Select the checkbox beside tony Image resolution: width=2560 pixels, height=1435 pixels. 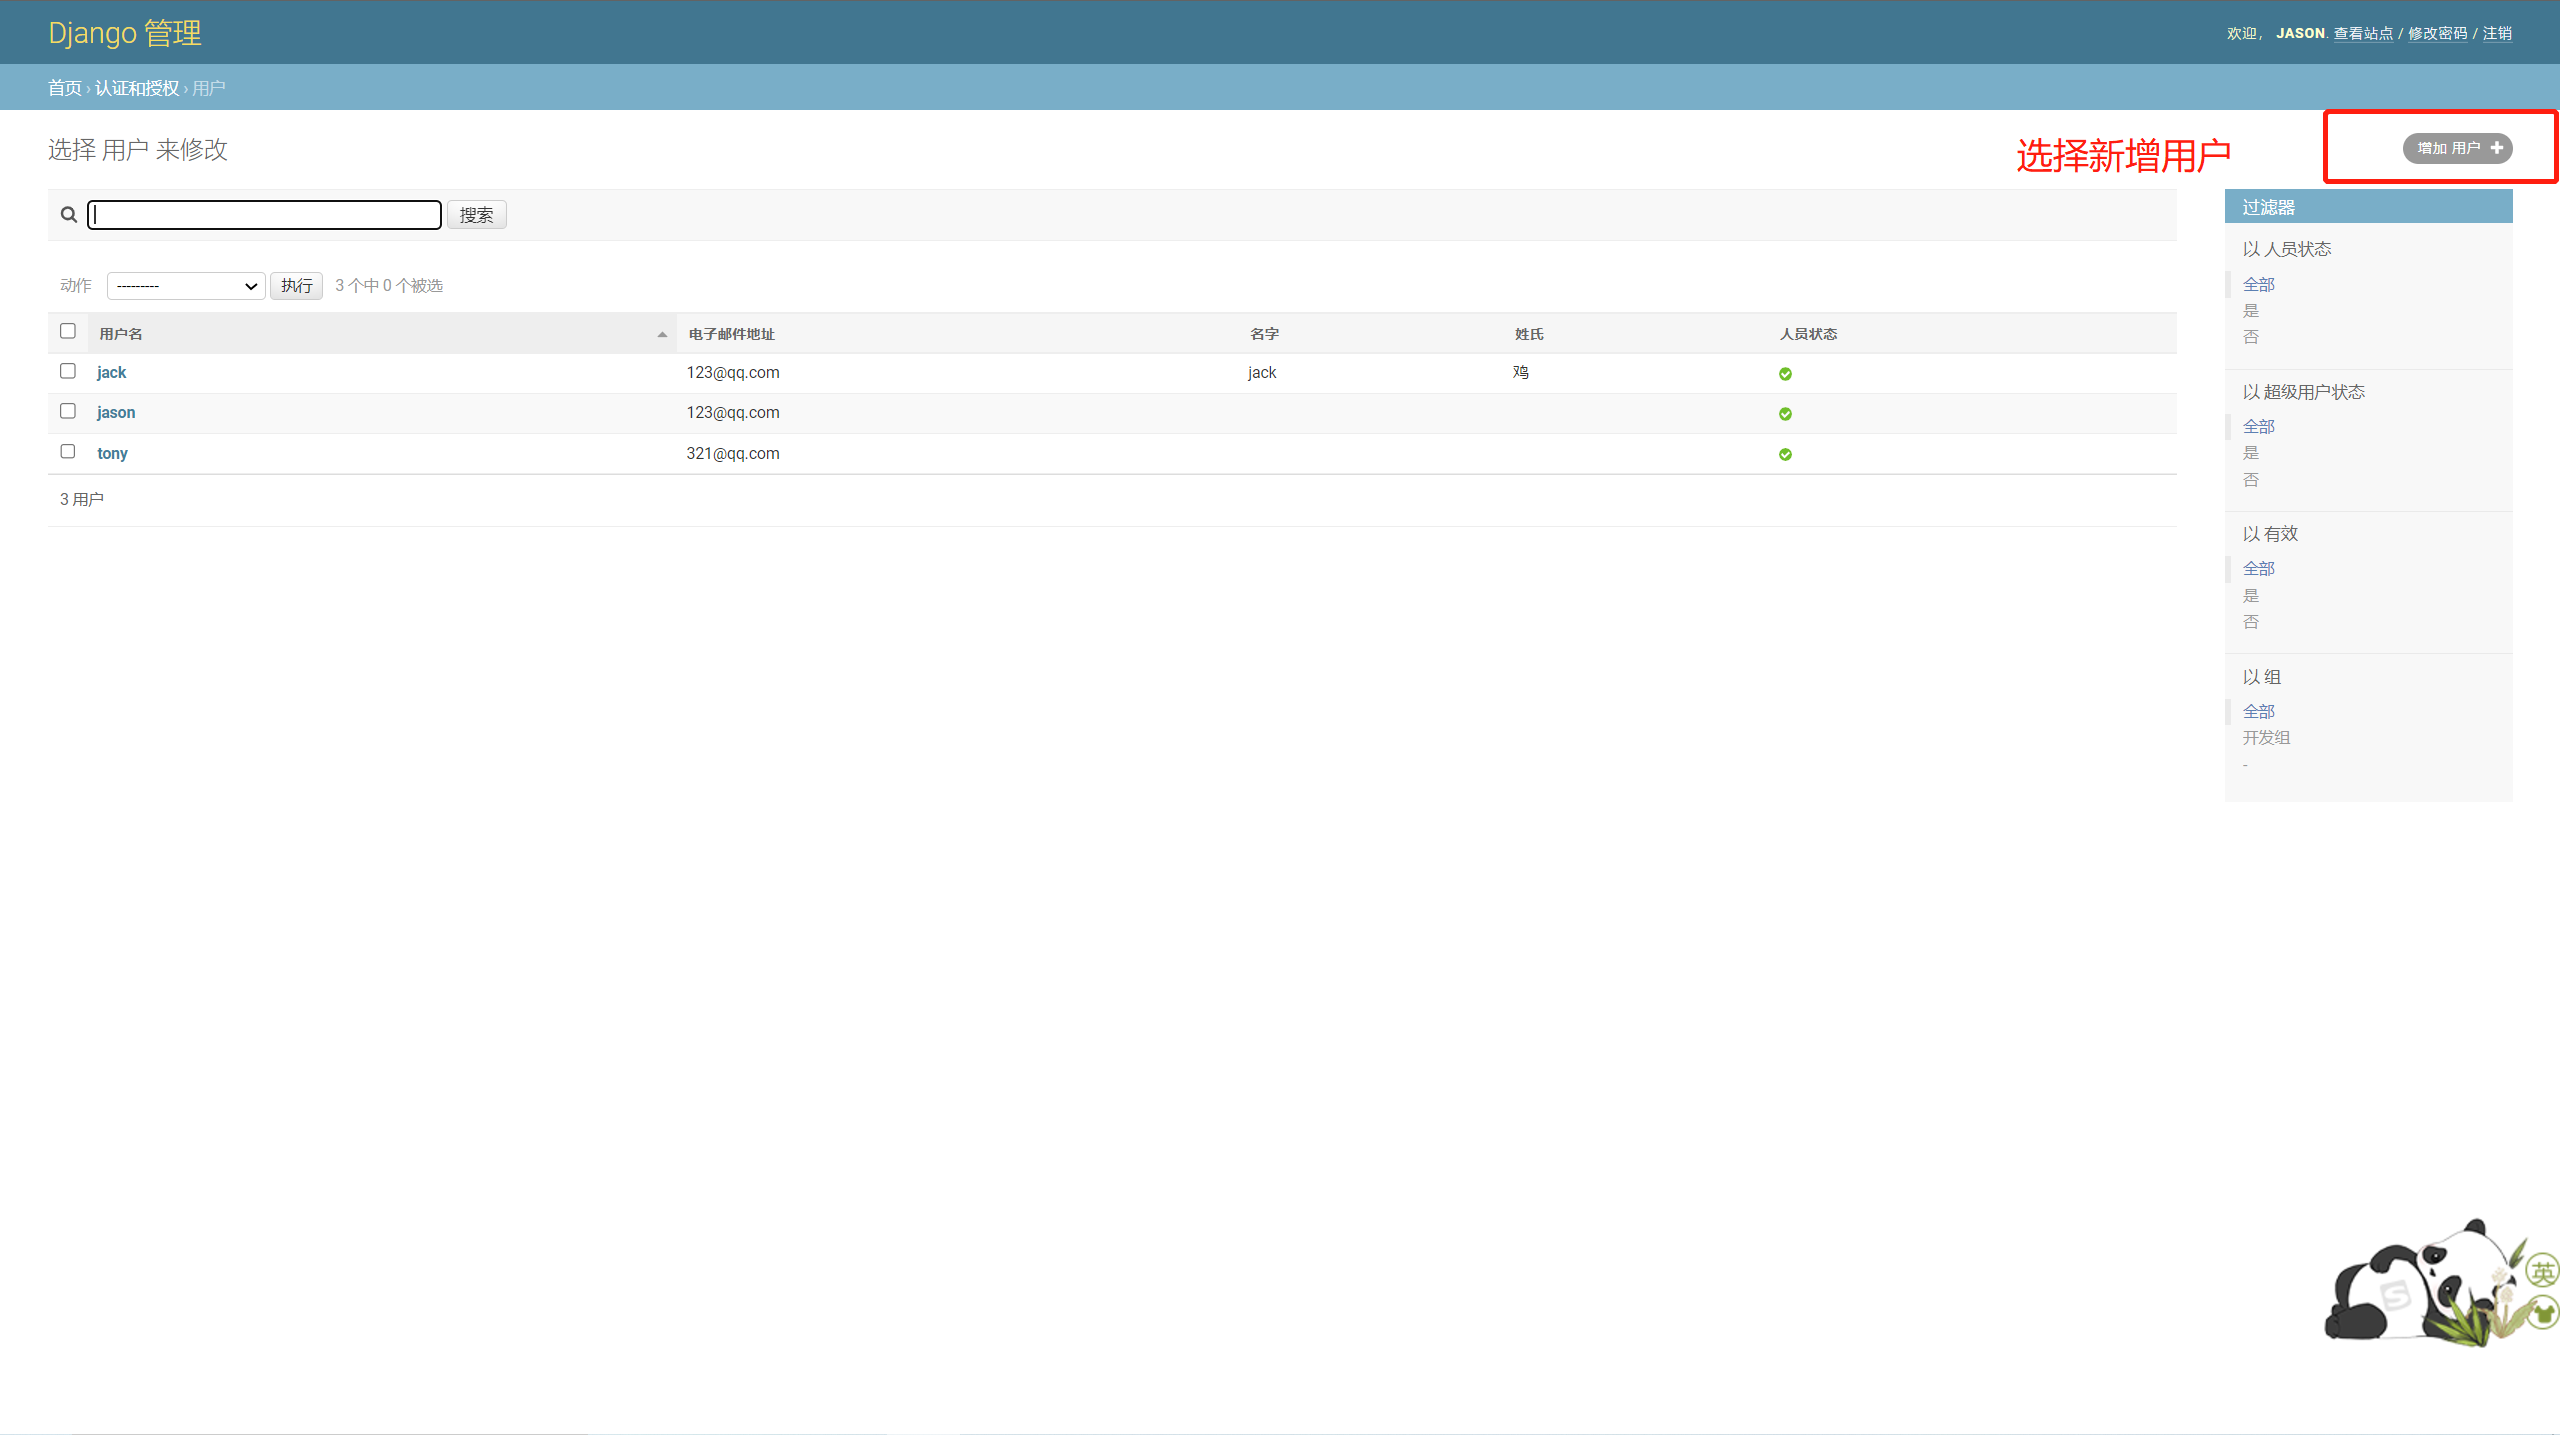pos(68,452)
